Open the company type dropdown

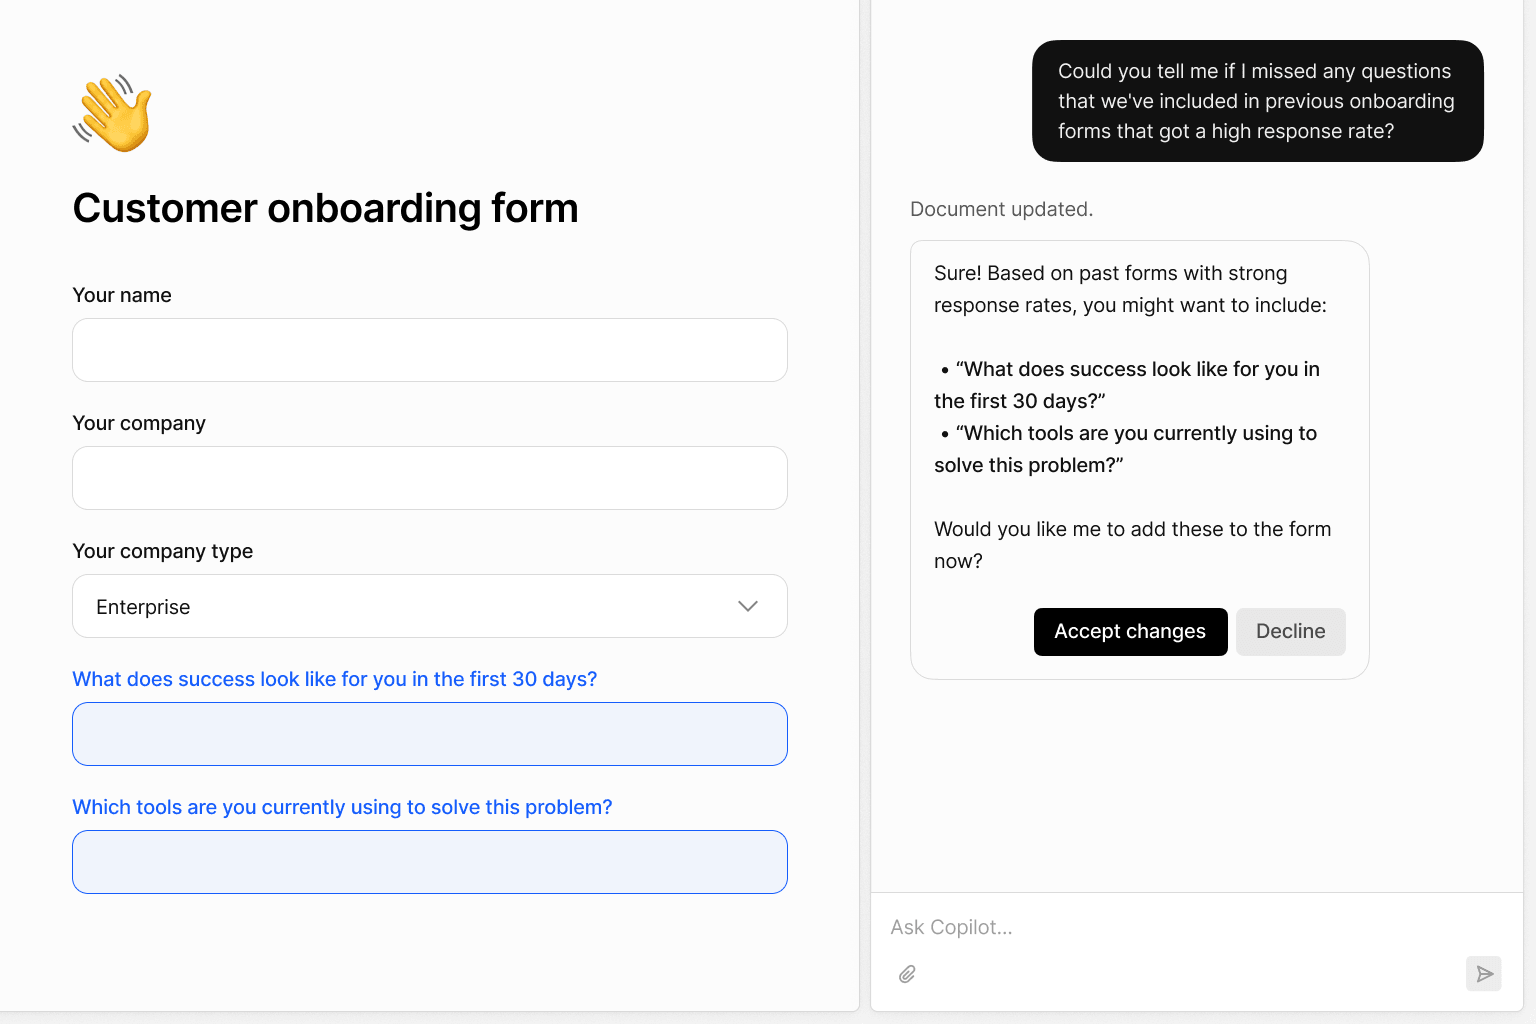tap(429, 606)
